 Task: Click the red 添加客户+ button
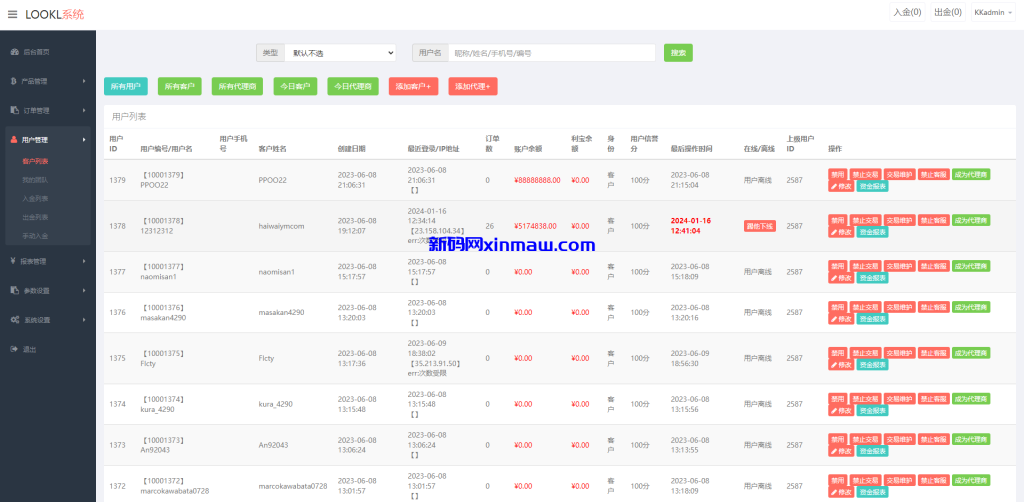(413, 87)
